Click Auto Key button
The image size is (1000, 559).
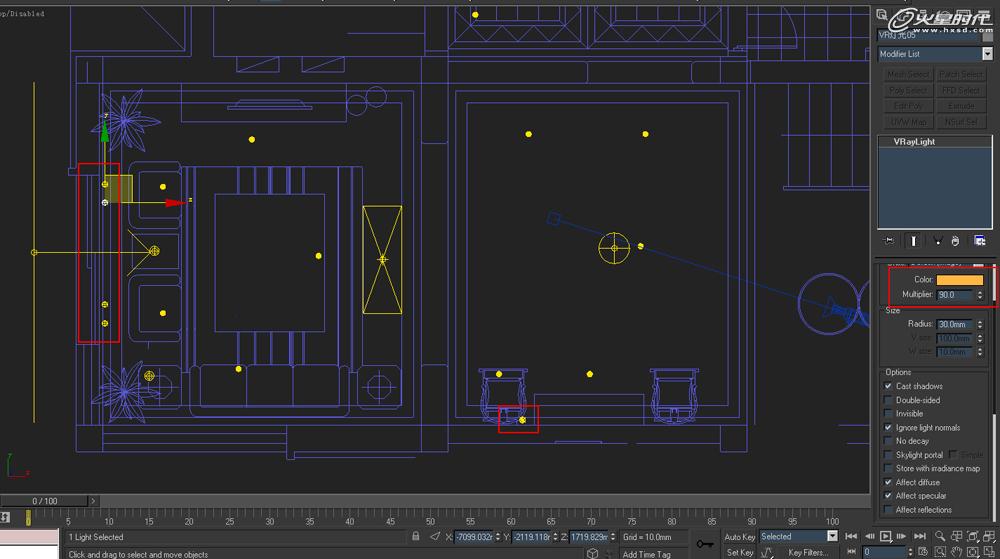pyautogui.click(x=739, y=537)
